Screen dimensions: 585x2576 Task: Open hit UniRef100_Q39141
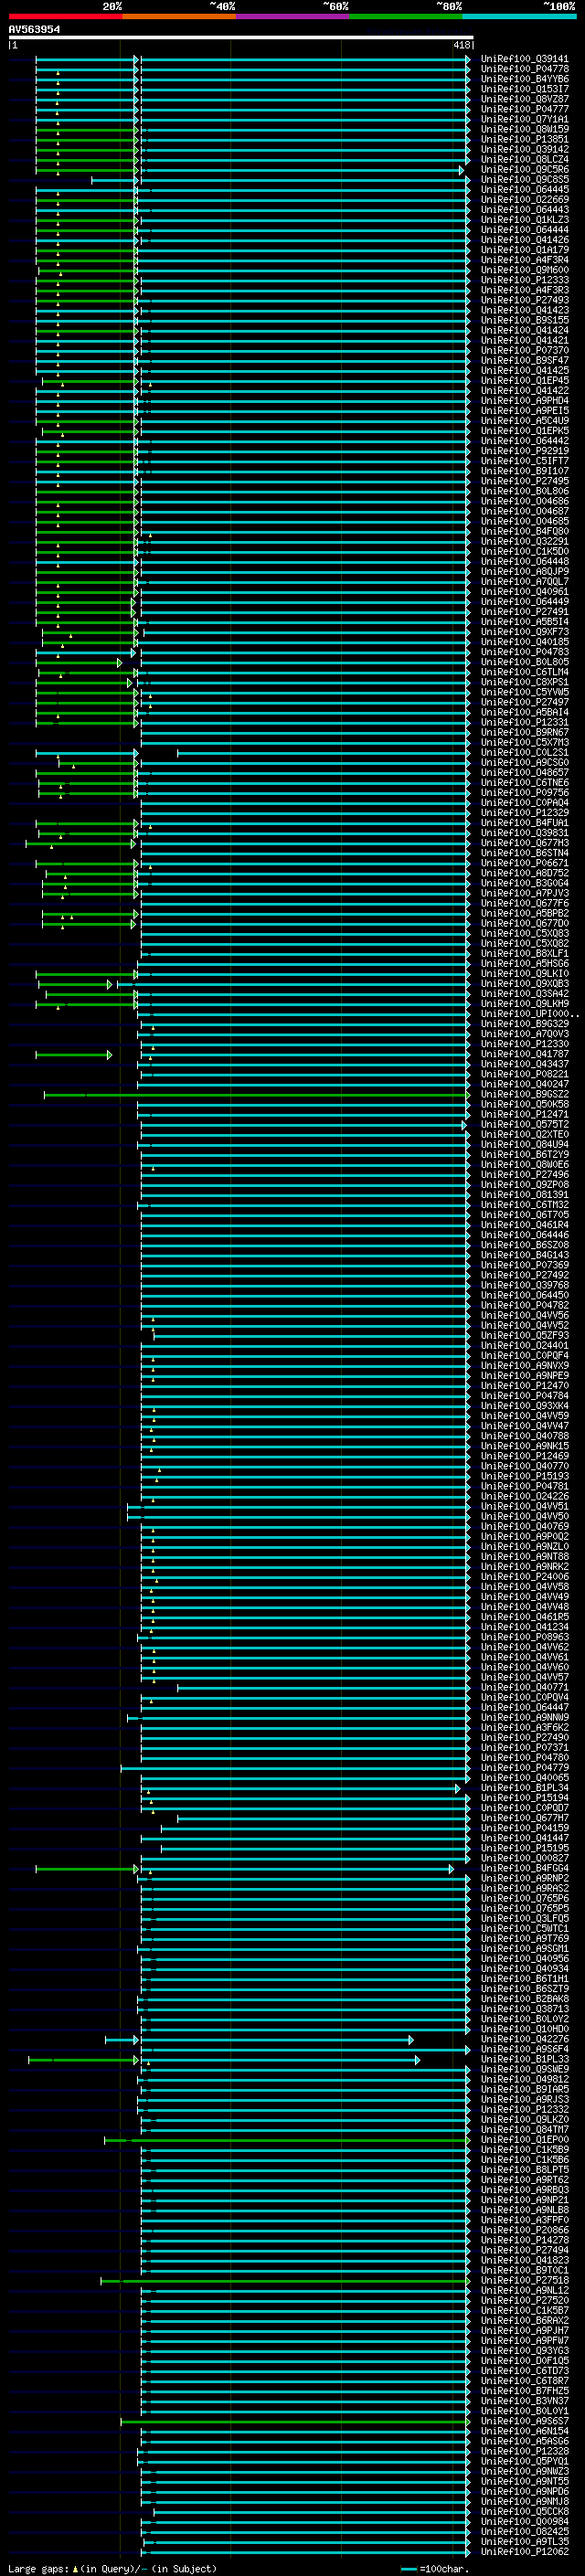click(525, 59)
